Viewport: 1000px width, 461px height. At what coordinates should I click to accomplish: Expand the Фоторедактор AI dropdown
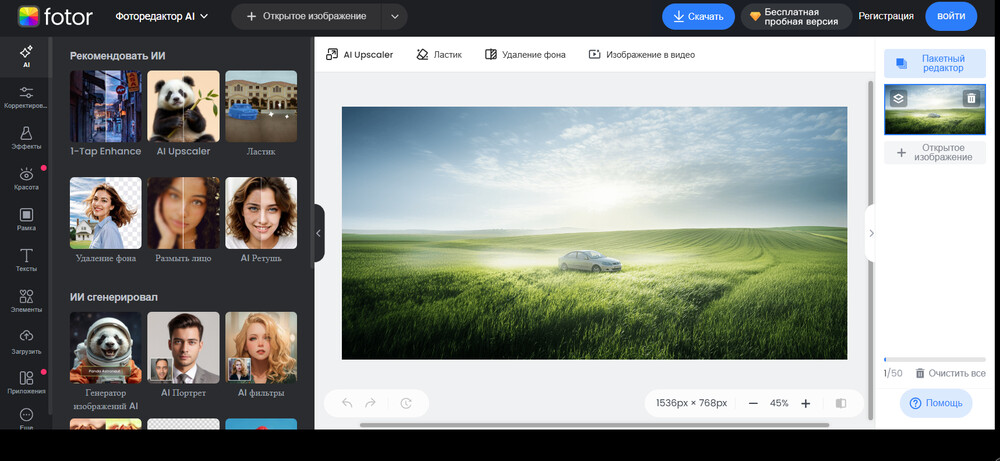coord(162,16)
